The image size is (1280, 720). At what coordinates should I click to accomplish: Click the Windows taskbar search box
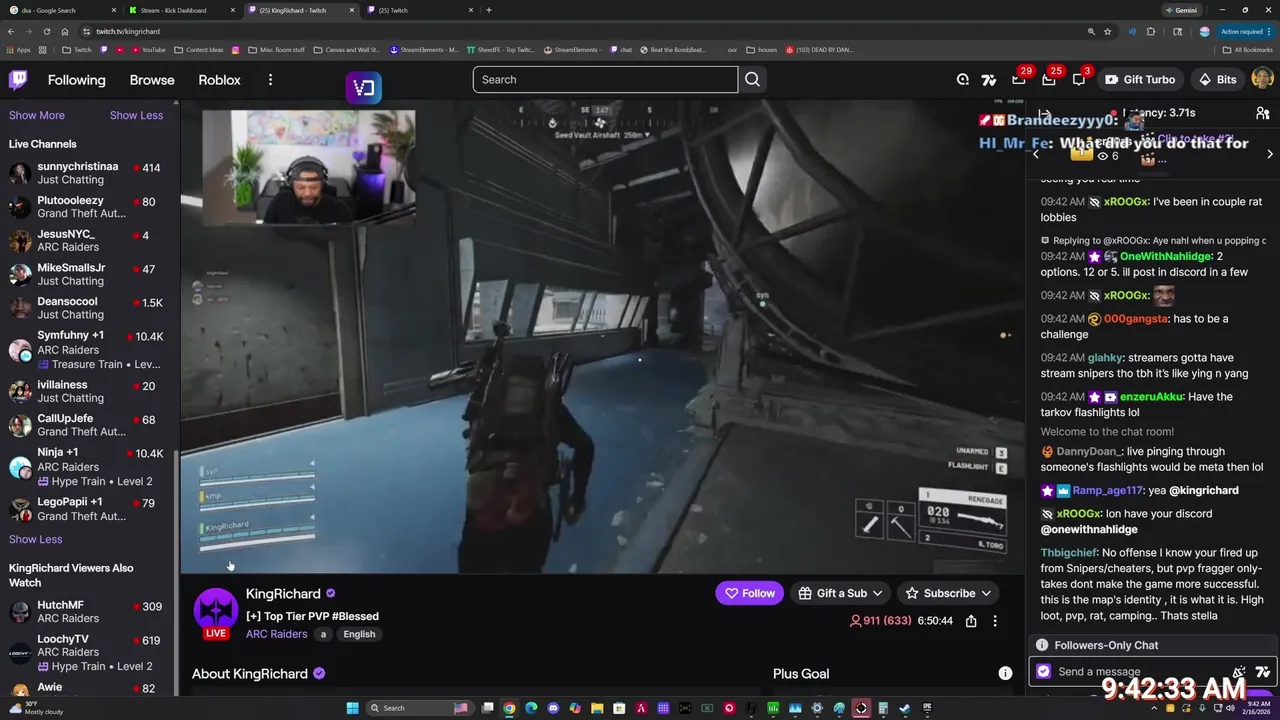[419, 708]
